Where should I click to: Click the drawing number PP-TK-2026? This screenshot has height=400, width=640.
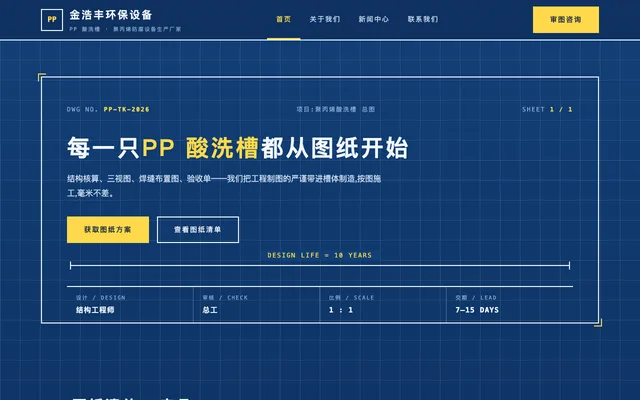(126, 109)
